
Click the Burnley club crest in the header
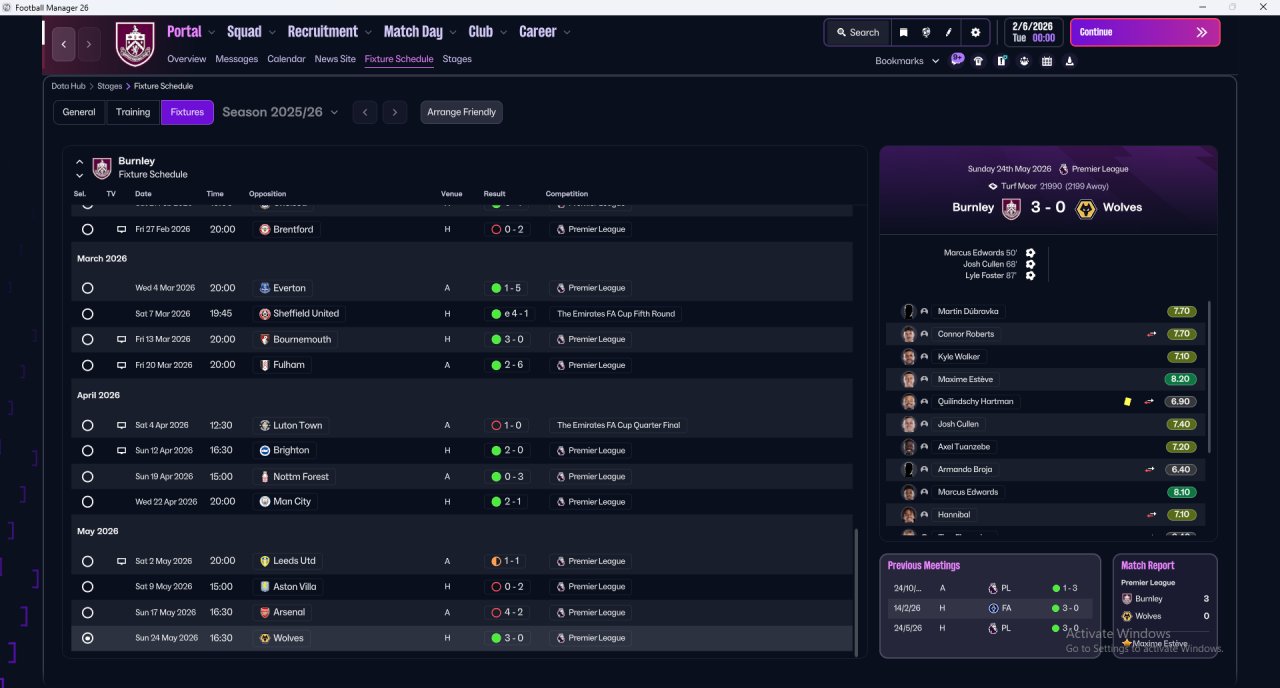pos(135,44)
